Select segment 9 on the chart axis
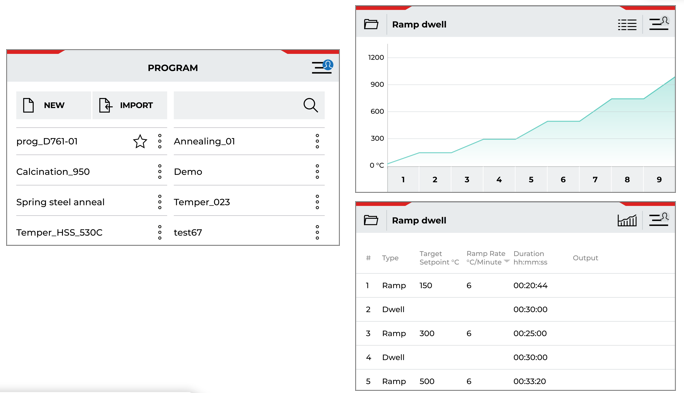The height and width of the screenshot is (393, 684). [x=659, y=179]
